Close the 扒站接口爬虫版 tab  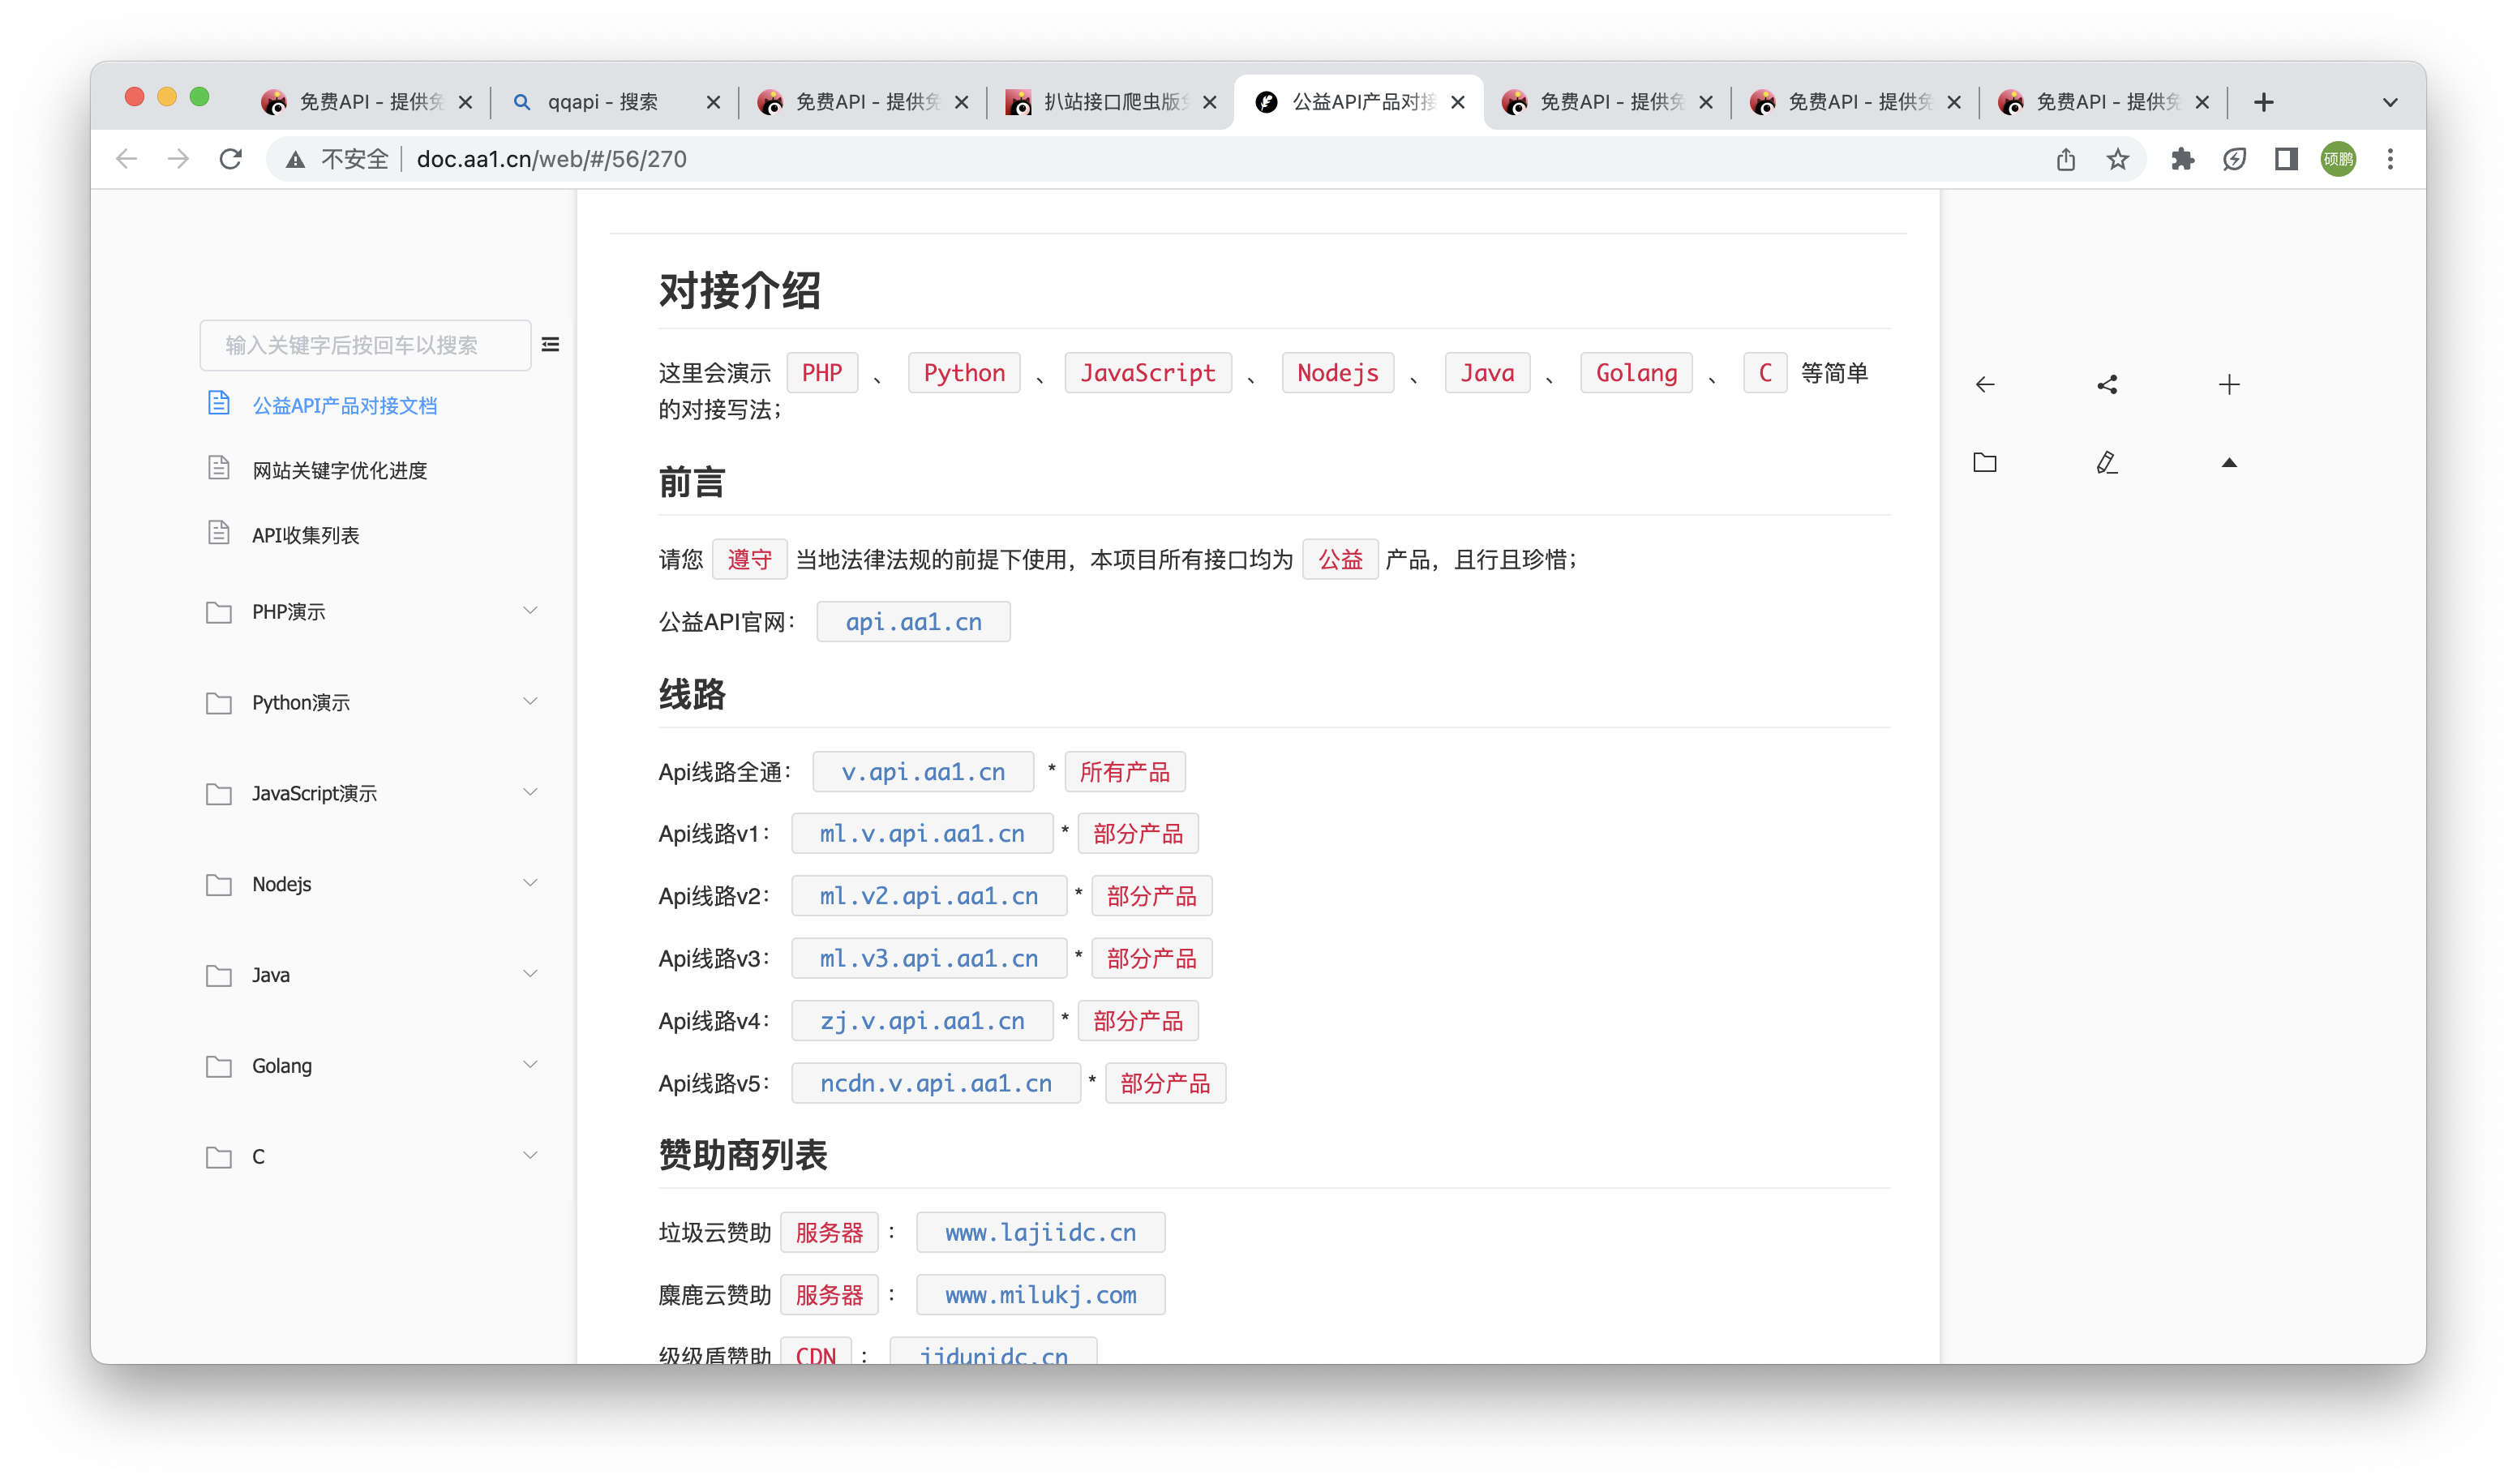coord(1209,102)
